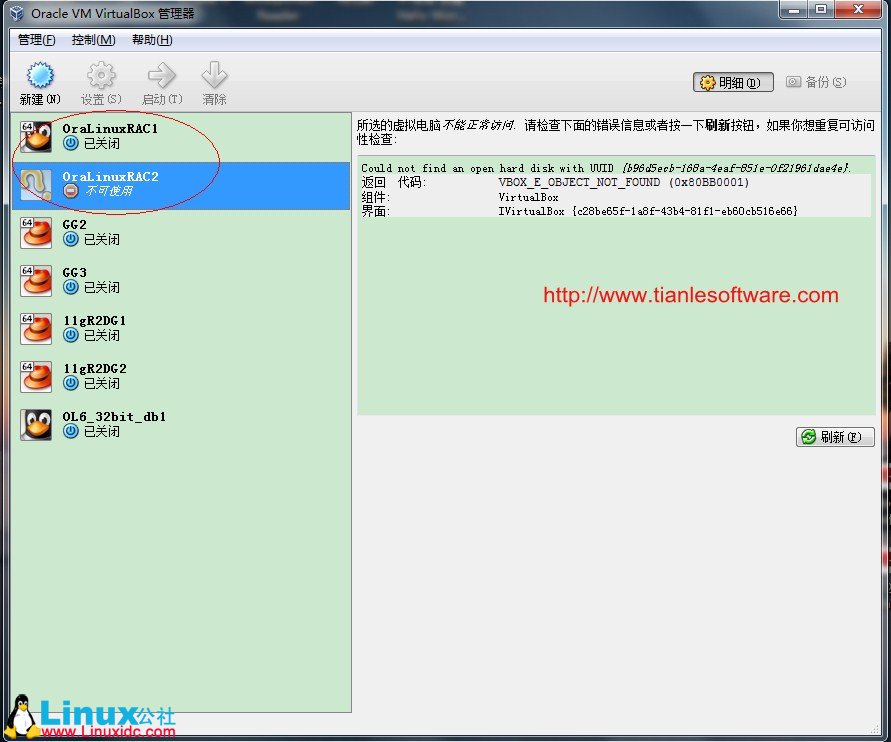Click the error UUID text in details
The height and width of the screenshot is (742, 891).
[735, 168]
